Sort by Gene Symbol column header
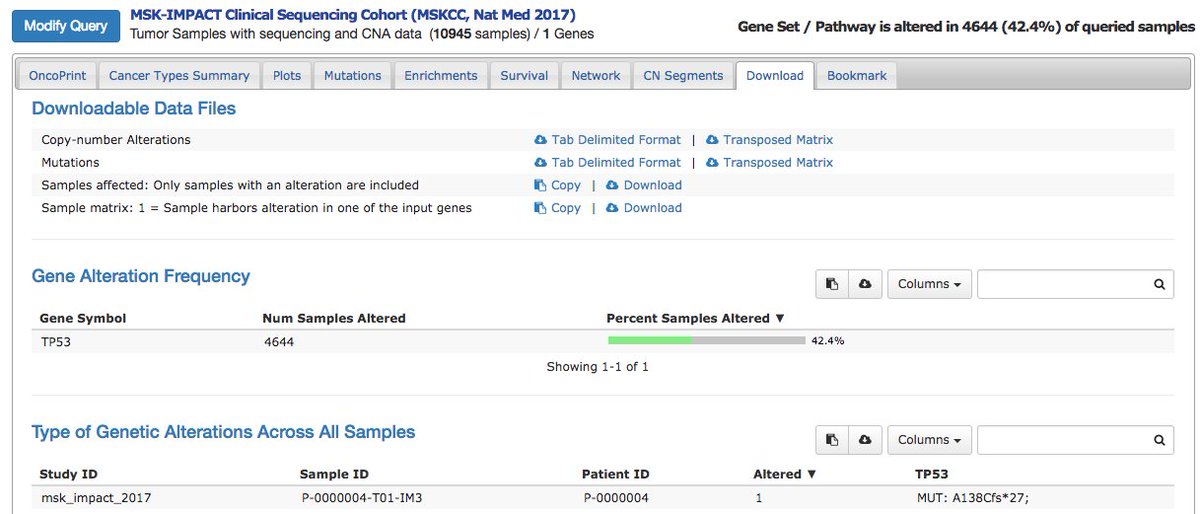This screenshot has height=514, width=1200. (83, 319)
